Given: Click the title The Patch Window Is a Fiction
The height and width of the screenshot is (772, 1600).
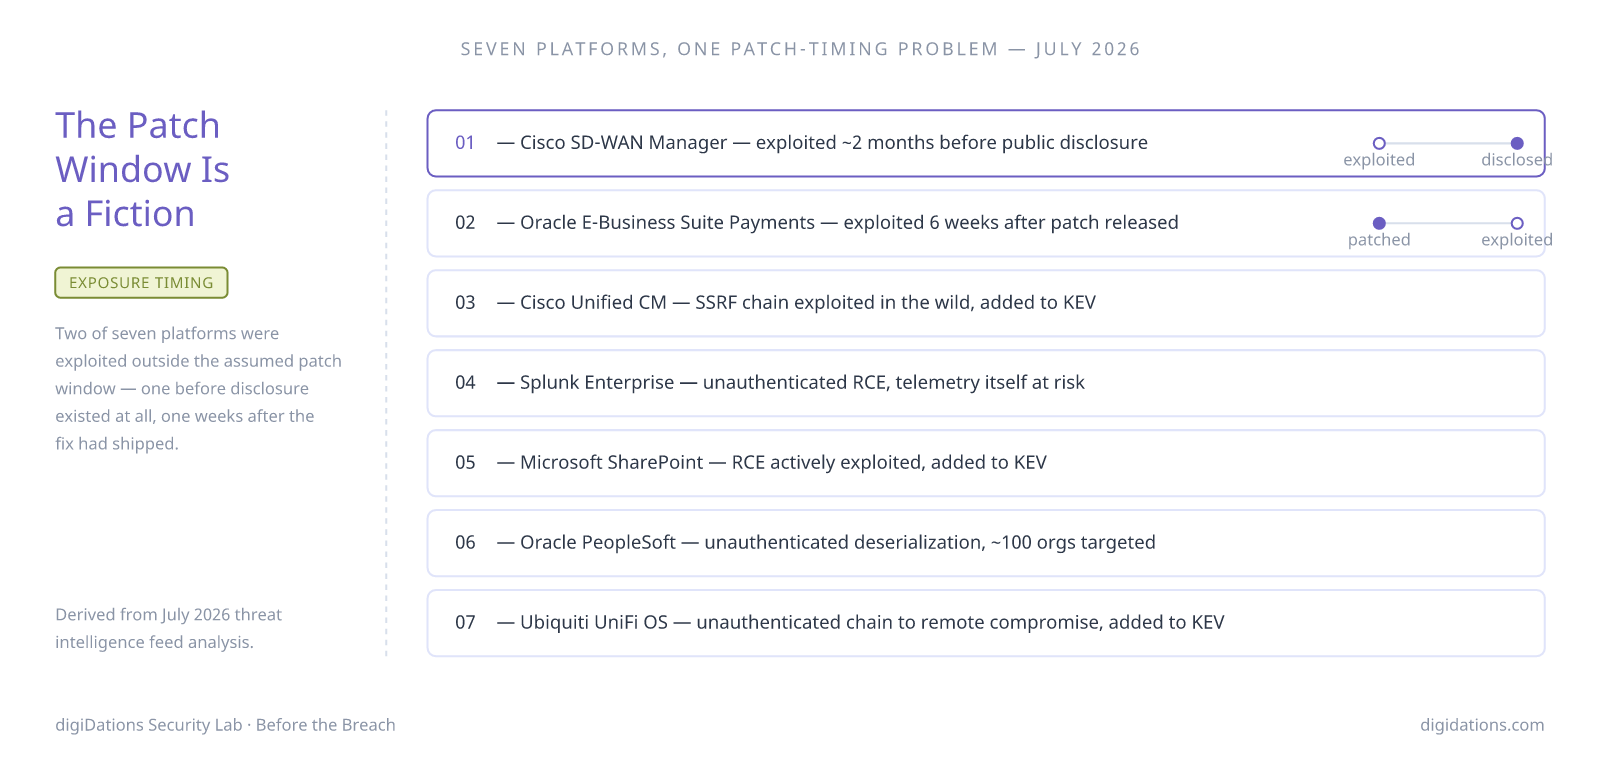Looking at the screenshot, I should pos(142,169).
